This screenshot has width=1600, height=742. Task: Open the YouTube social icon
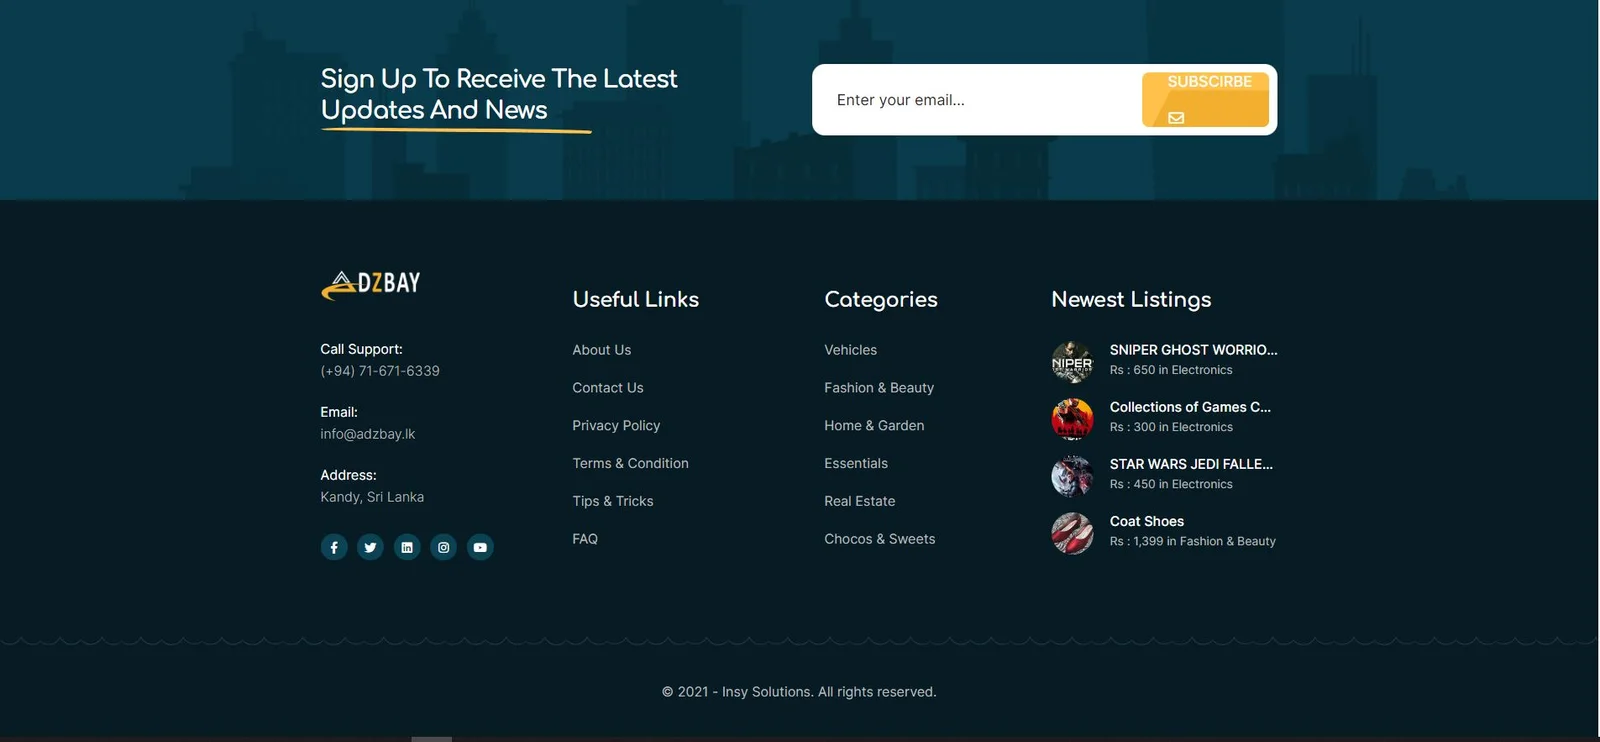(x=480, y=547)
